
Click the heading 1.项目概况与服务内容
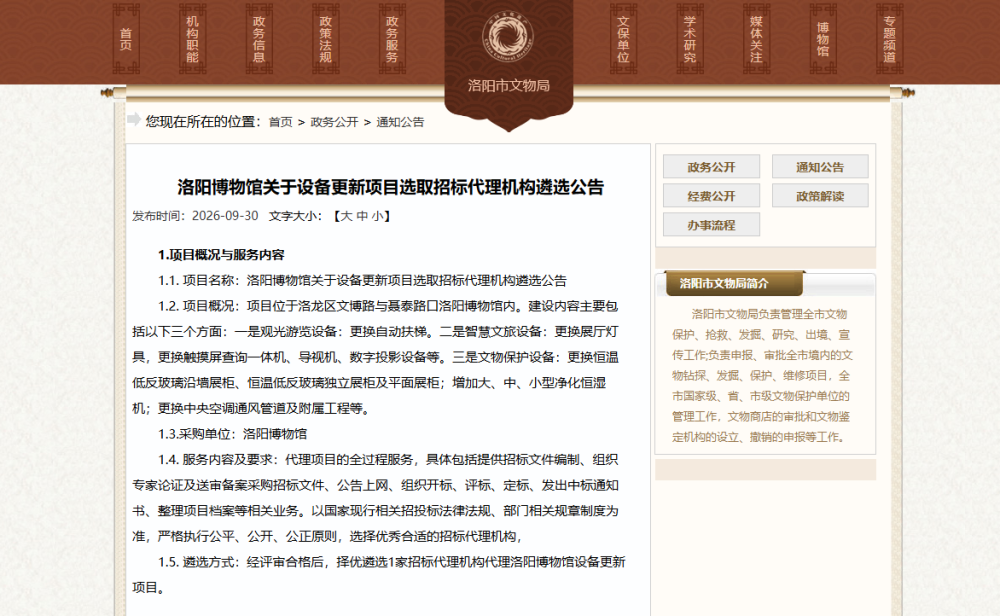point(221,255)
